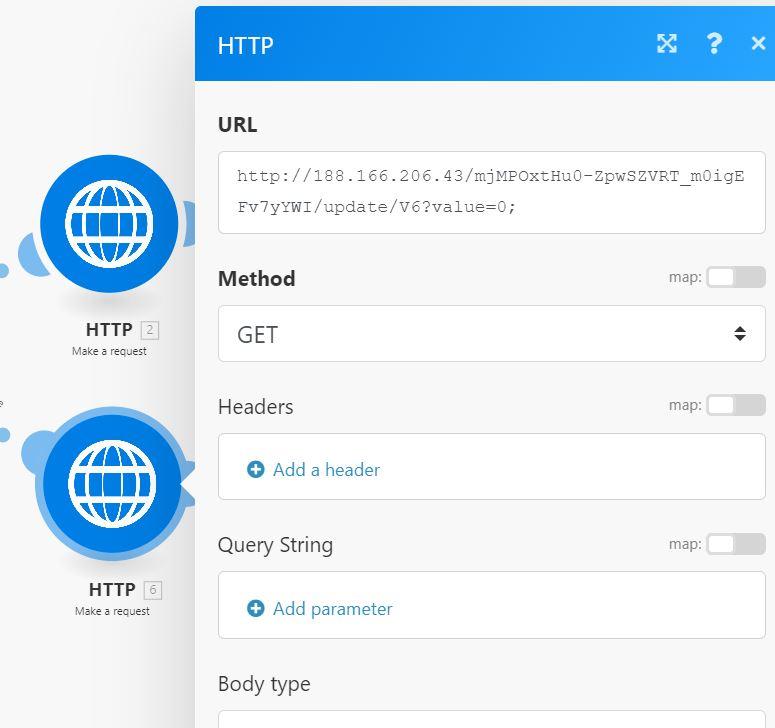This screenshot has height=728, width=775.
Task: Select the lower HTTP module globe icon
Action: click(112, 484)
